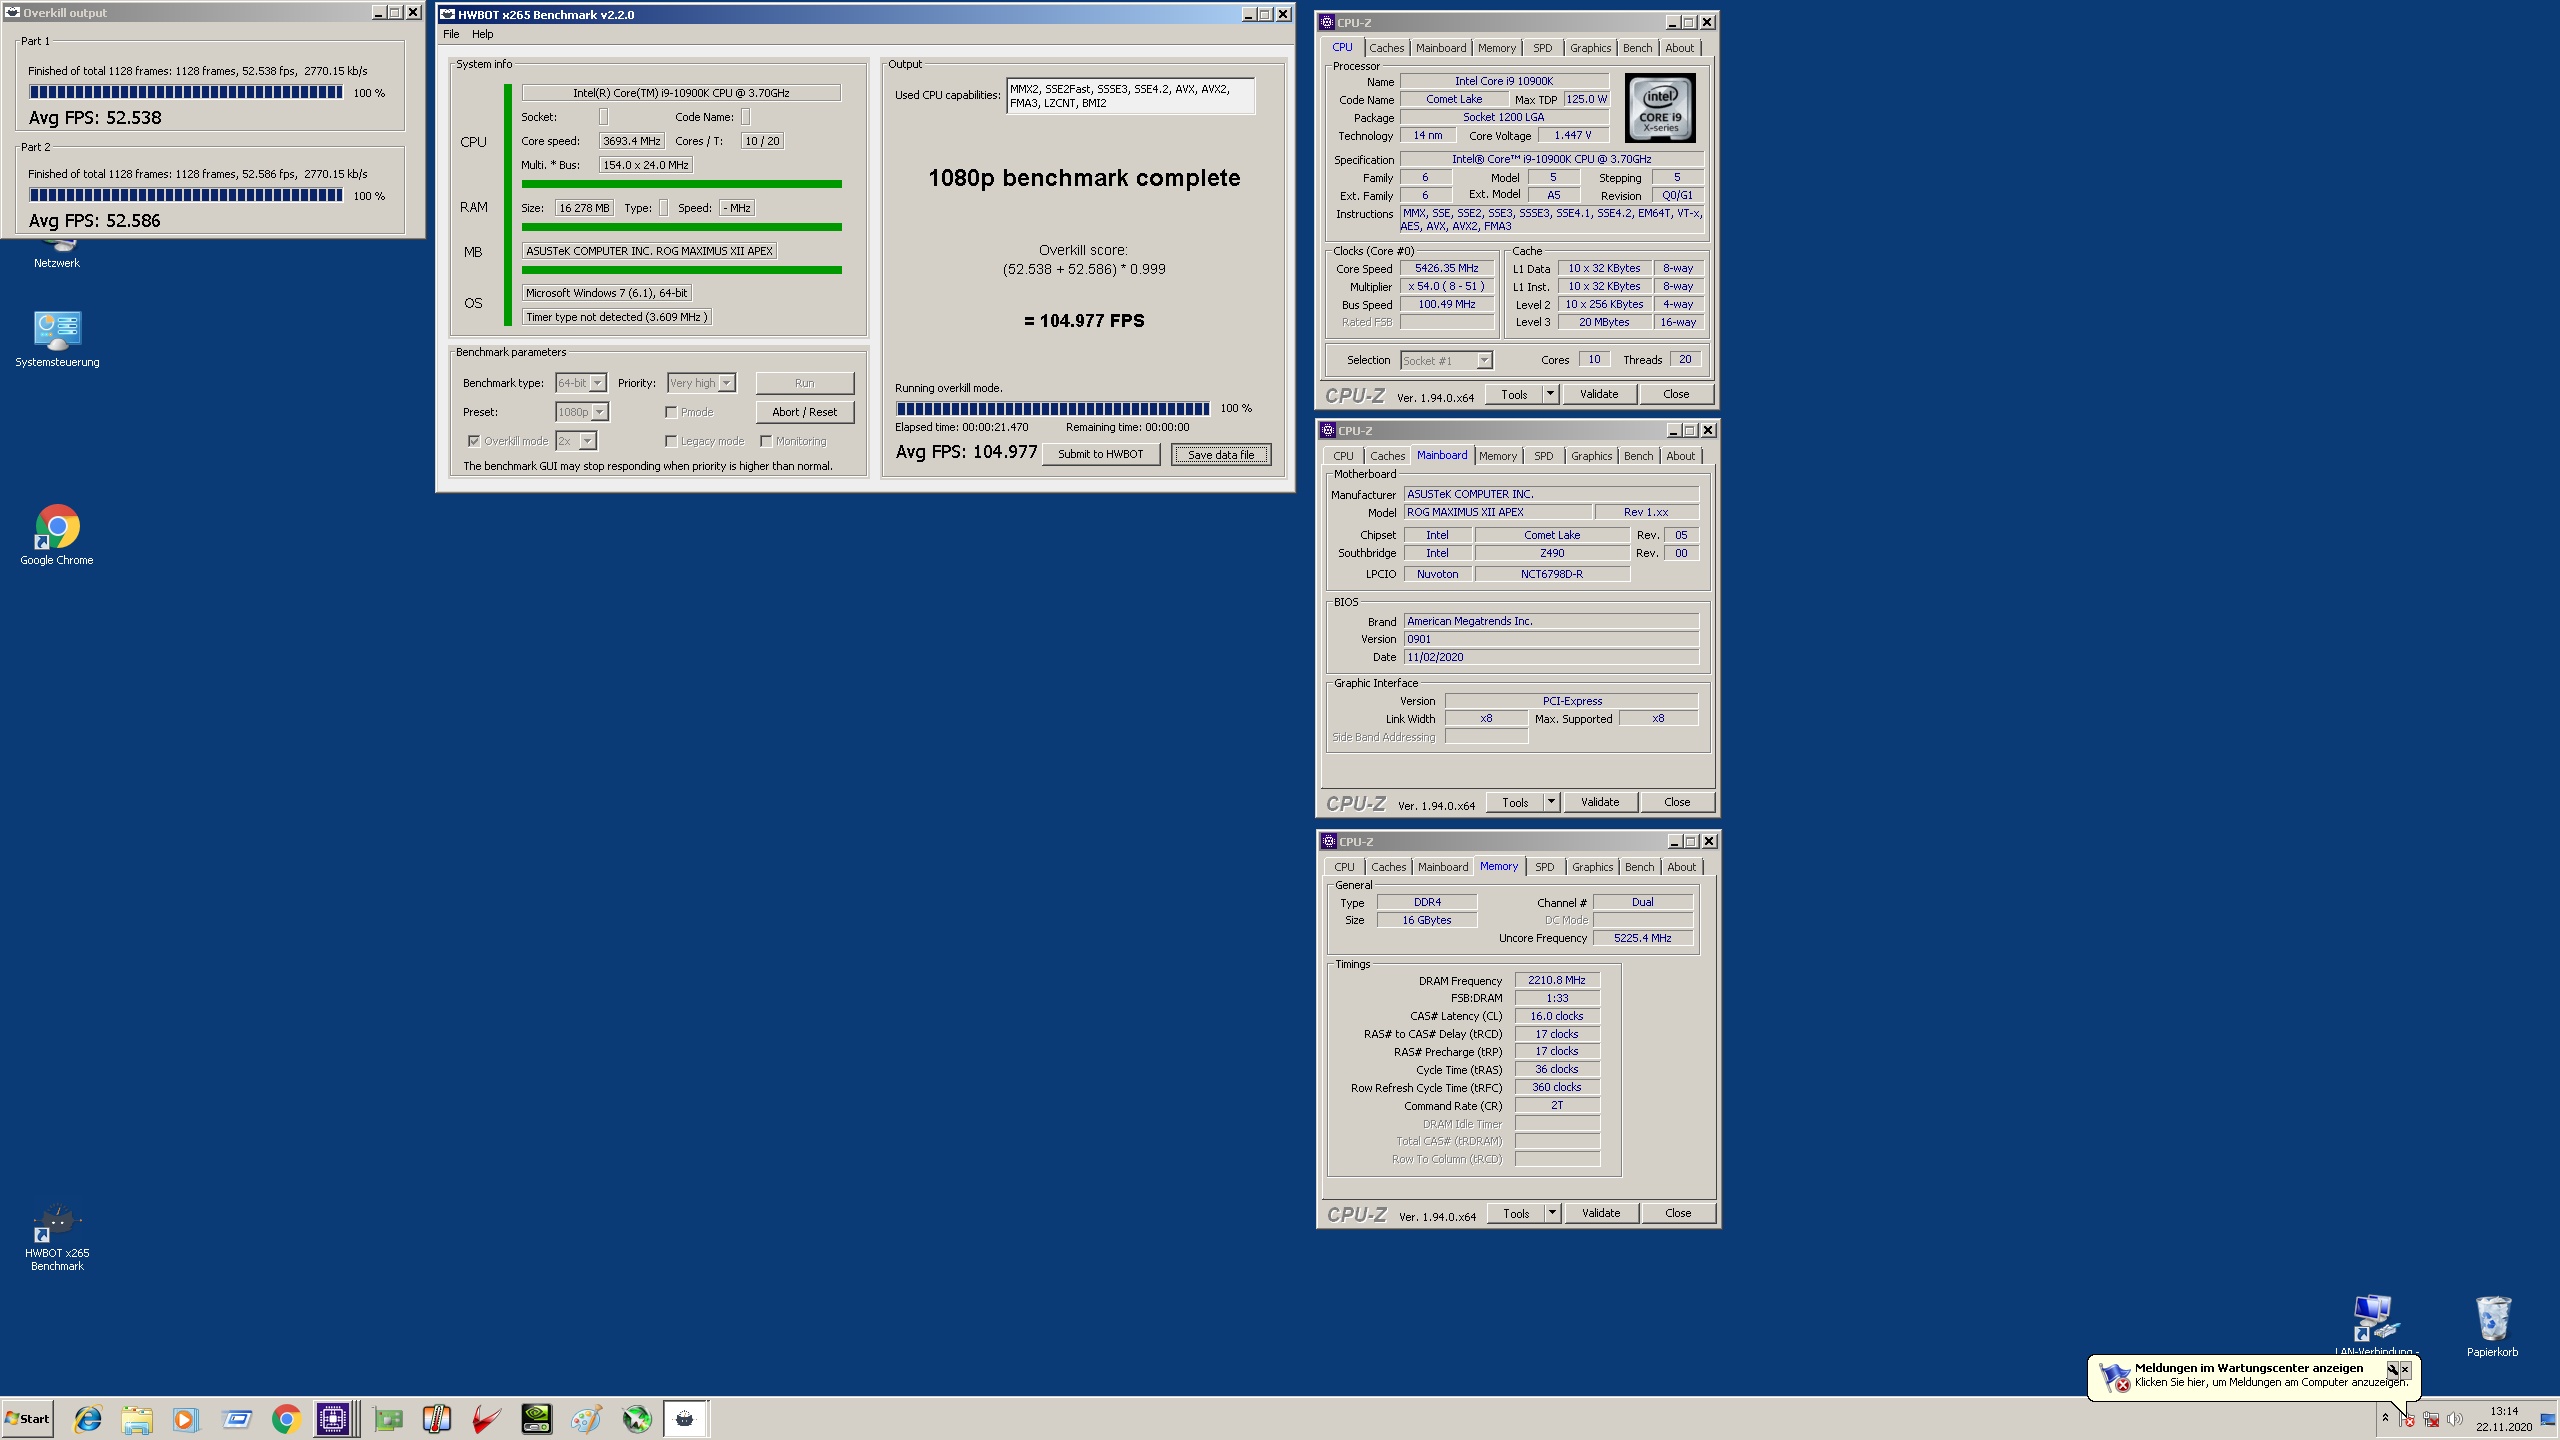This screenshot has width=2560, height=1440.
Task: Open File menu in HWBOT x265
Action: [451, 34]
